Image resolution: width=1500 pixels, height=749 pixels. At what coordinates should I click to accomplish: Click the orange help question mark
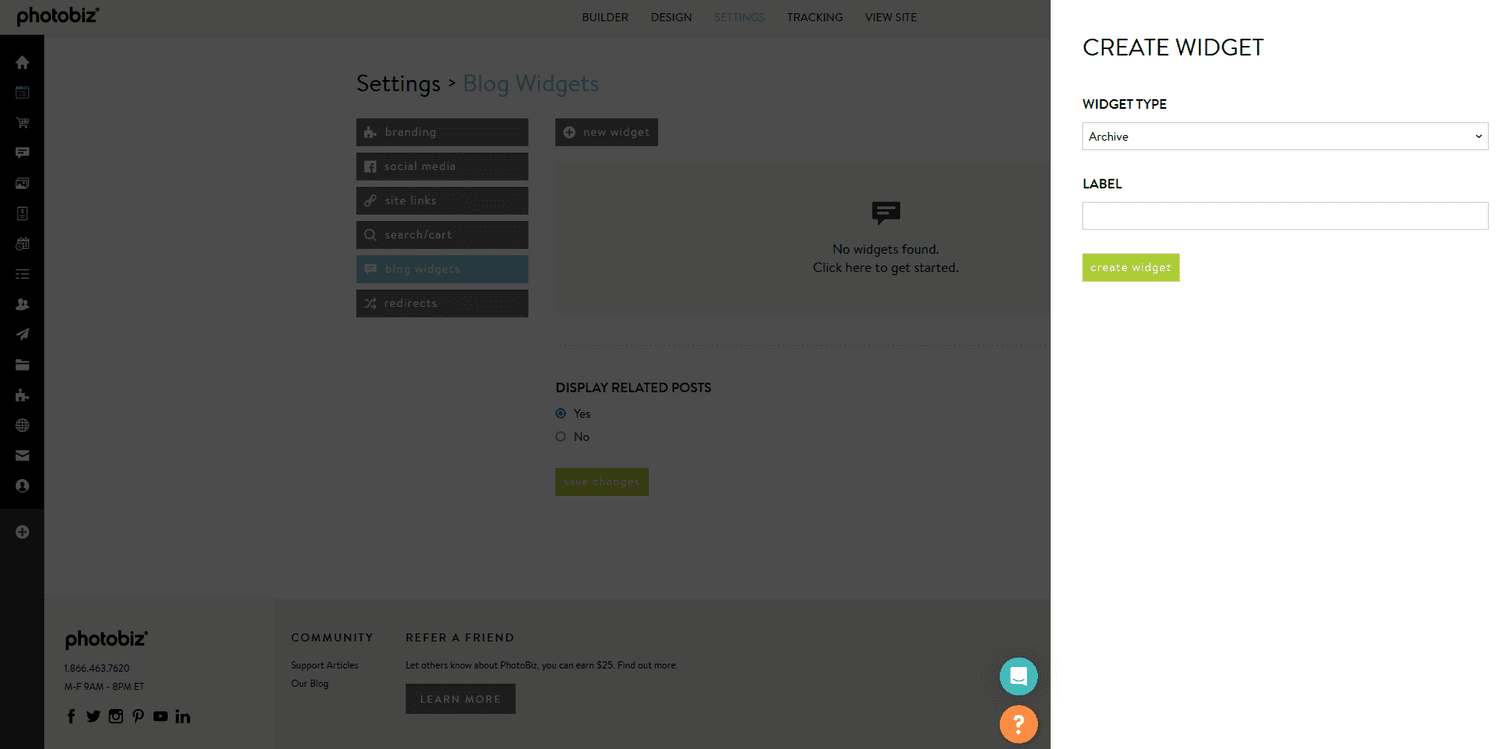tap(1018, 724)
